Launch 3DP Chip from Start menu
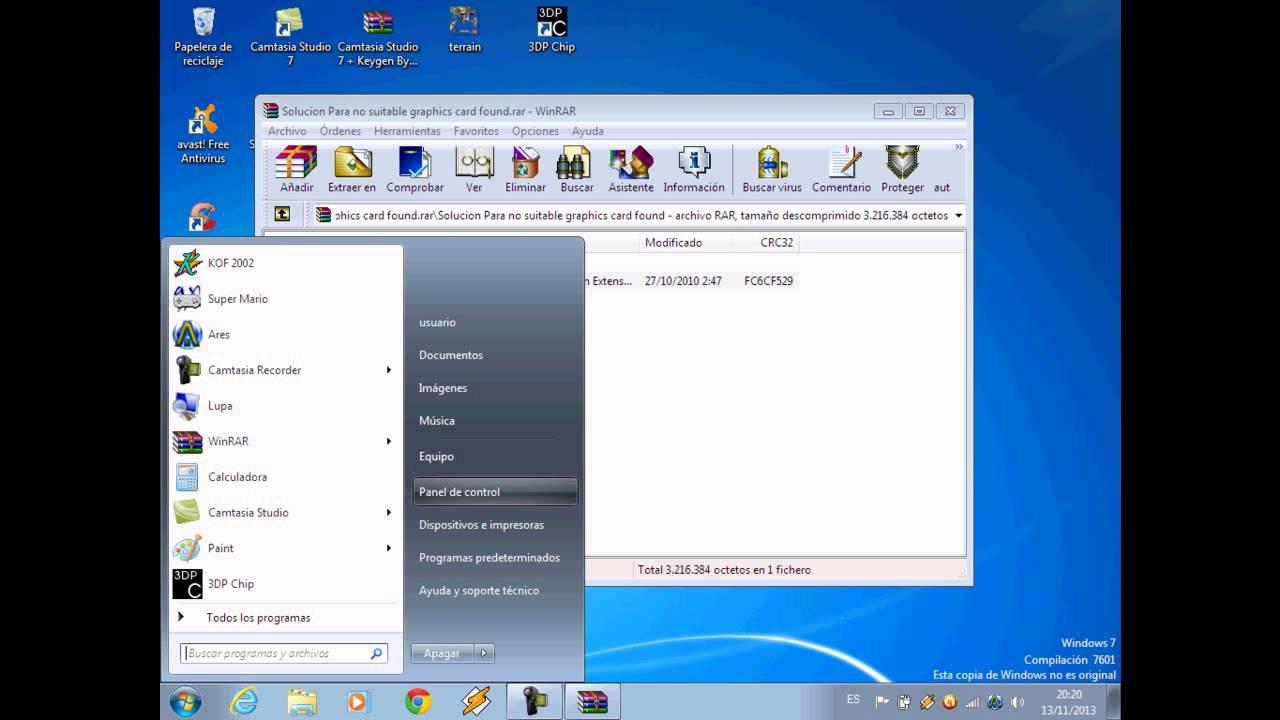This screenshot has width=1280, height=720. 286,584
